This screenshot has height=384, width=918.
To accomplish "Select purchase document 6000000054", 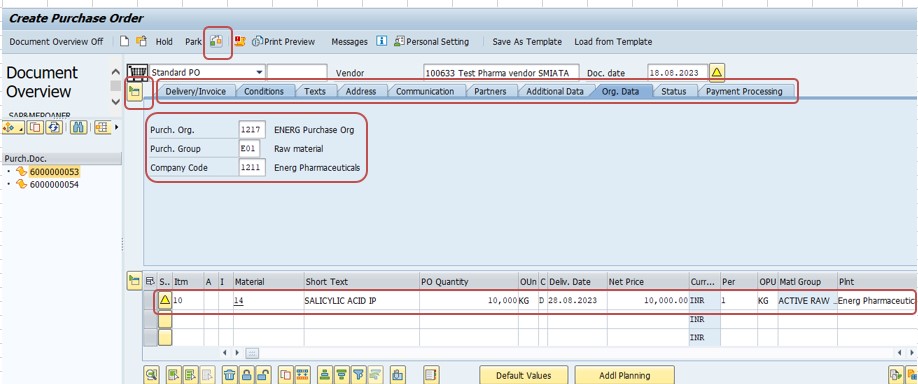I will 54,184.
